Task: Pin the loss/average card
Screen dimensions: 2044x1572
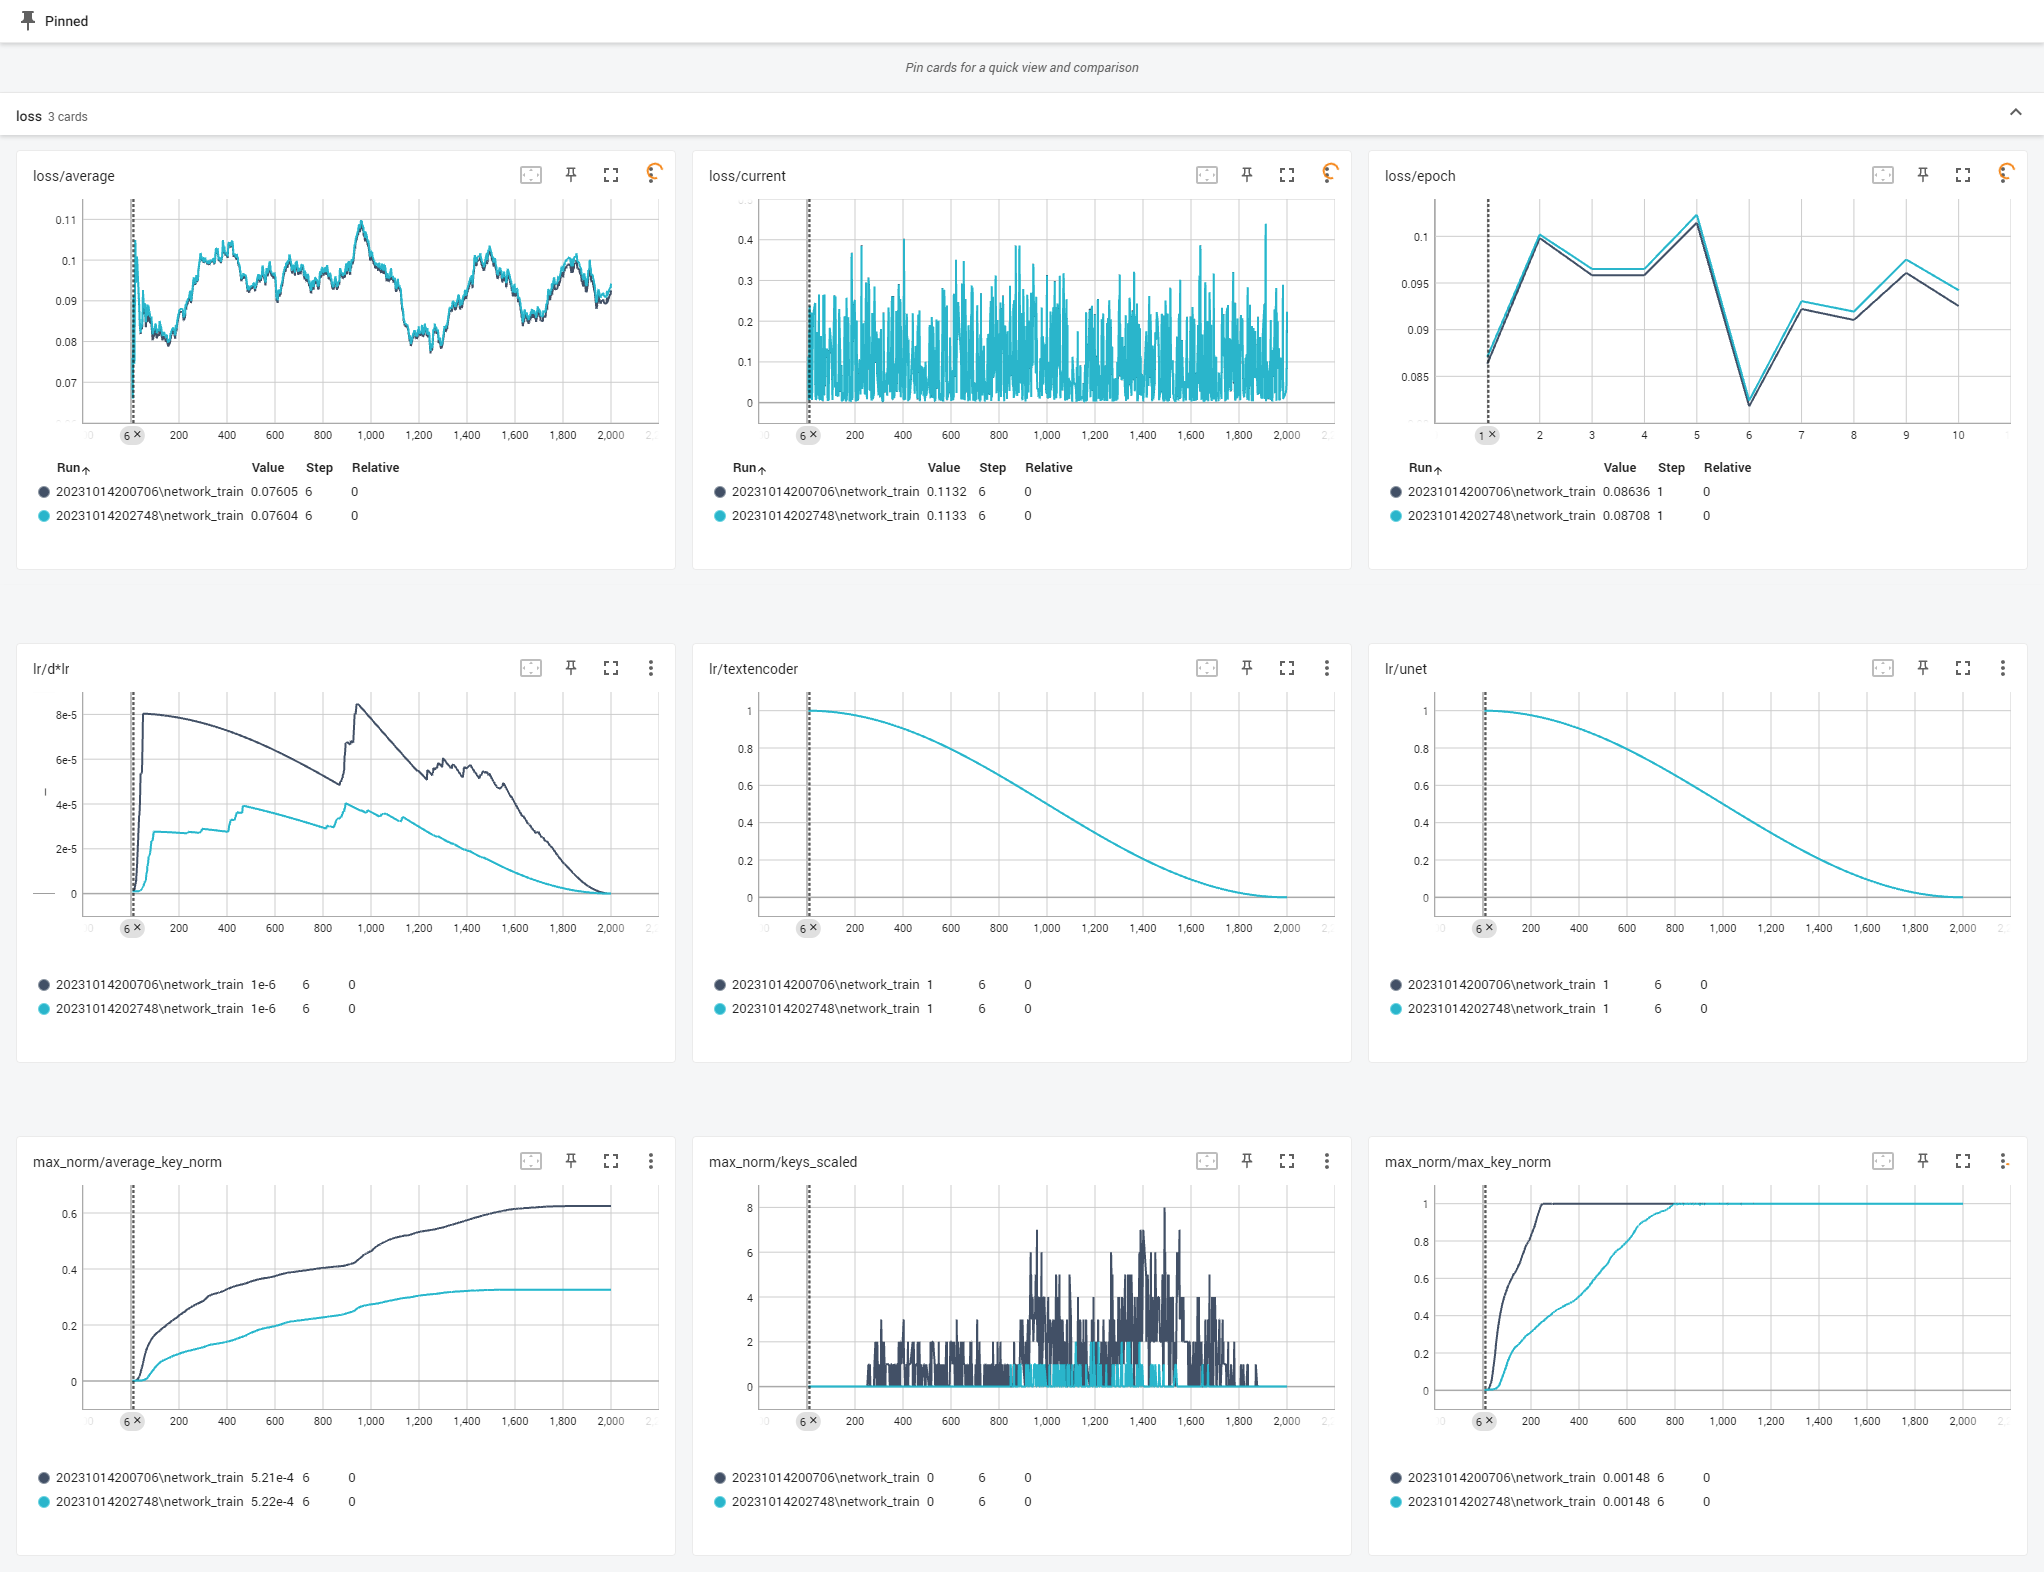Action: [x=571, y=175]
